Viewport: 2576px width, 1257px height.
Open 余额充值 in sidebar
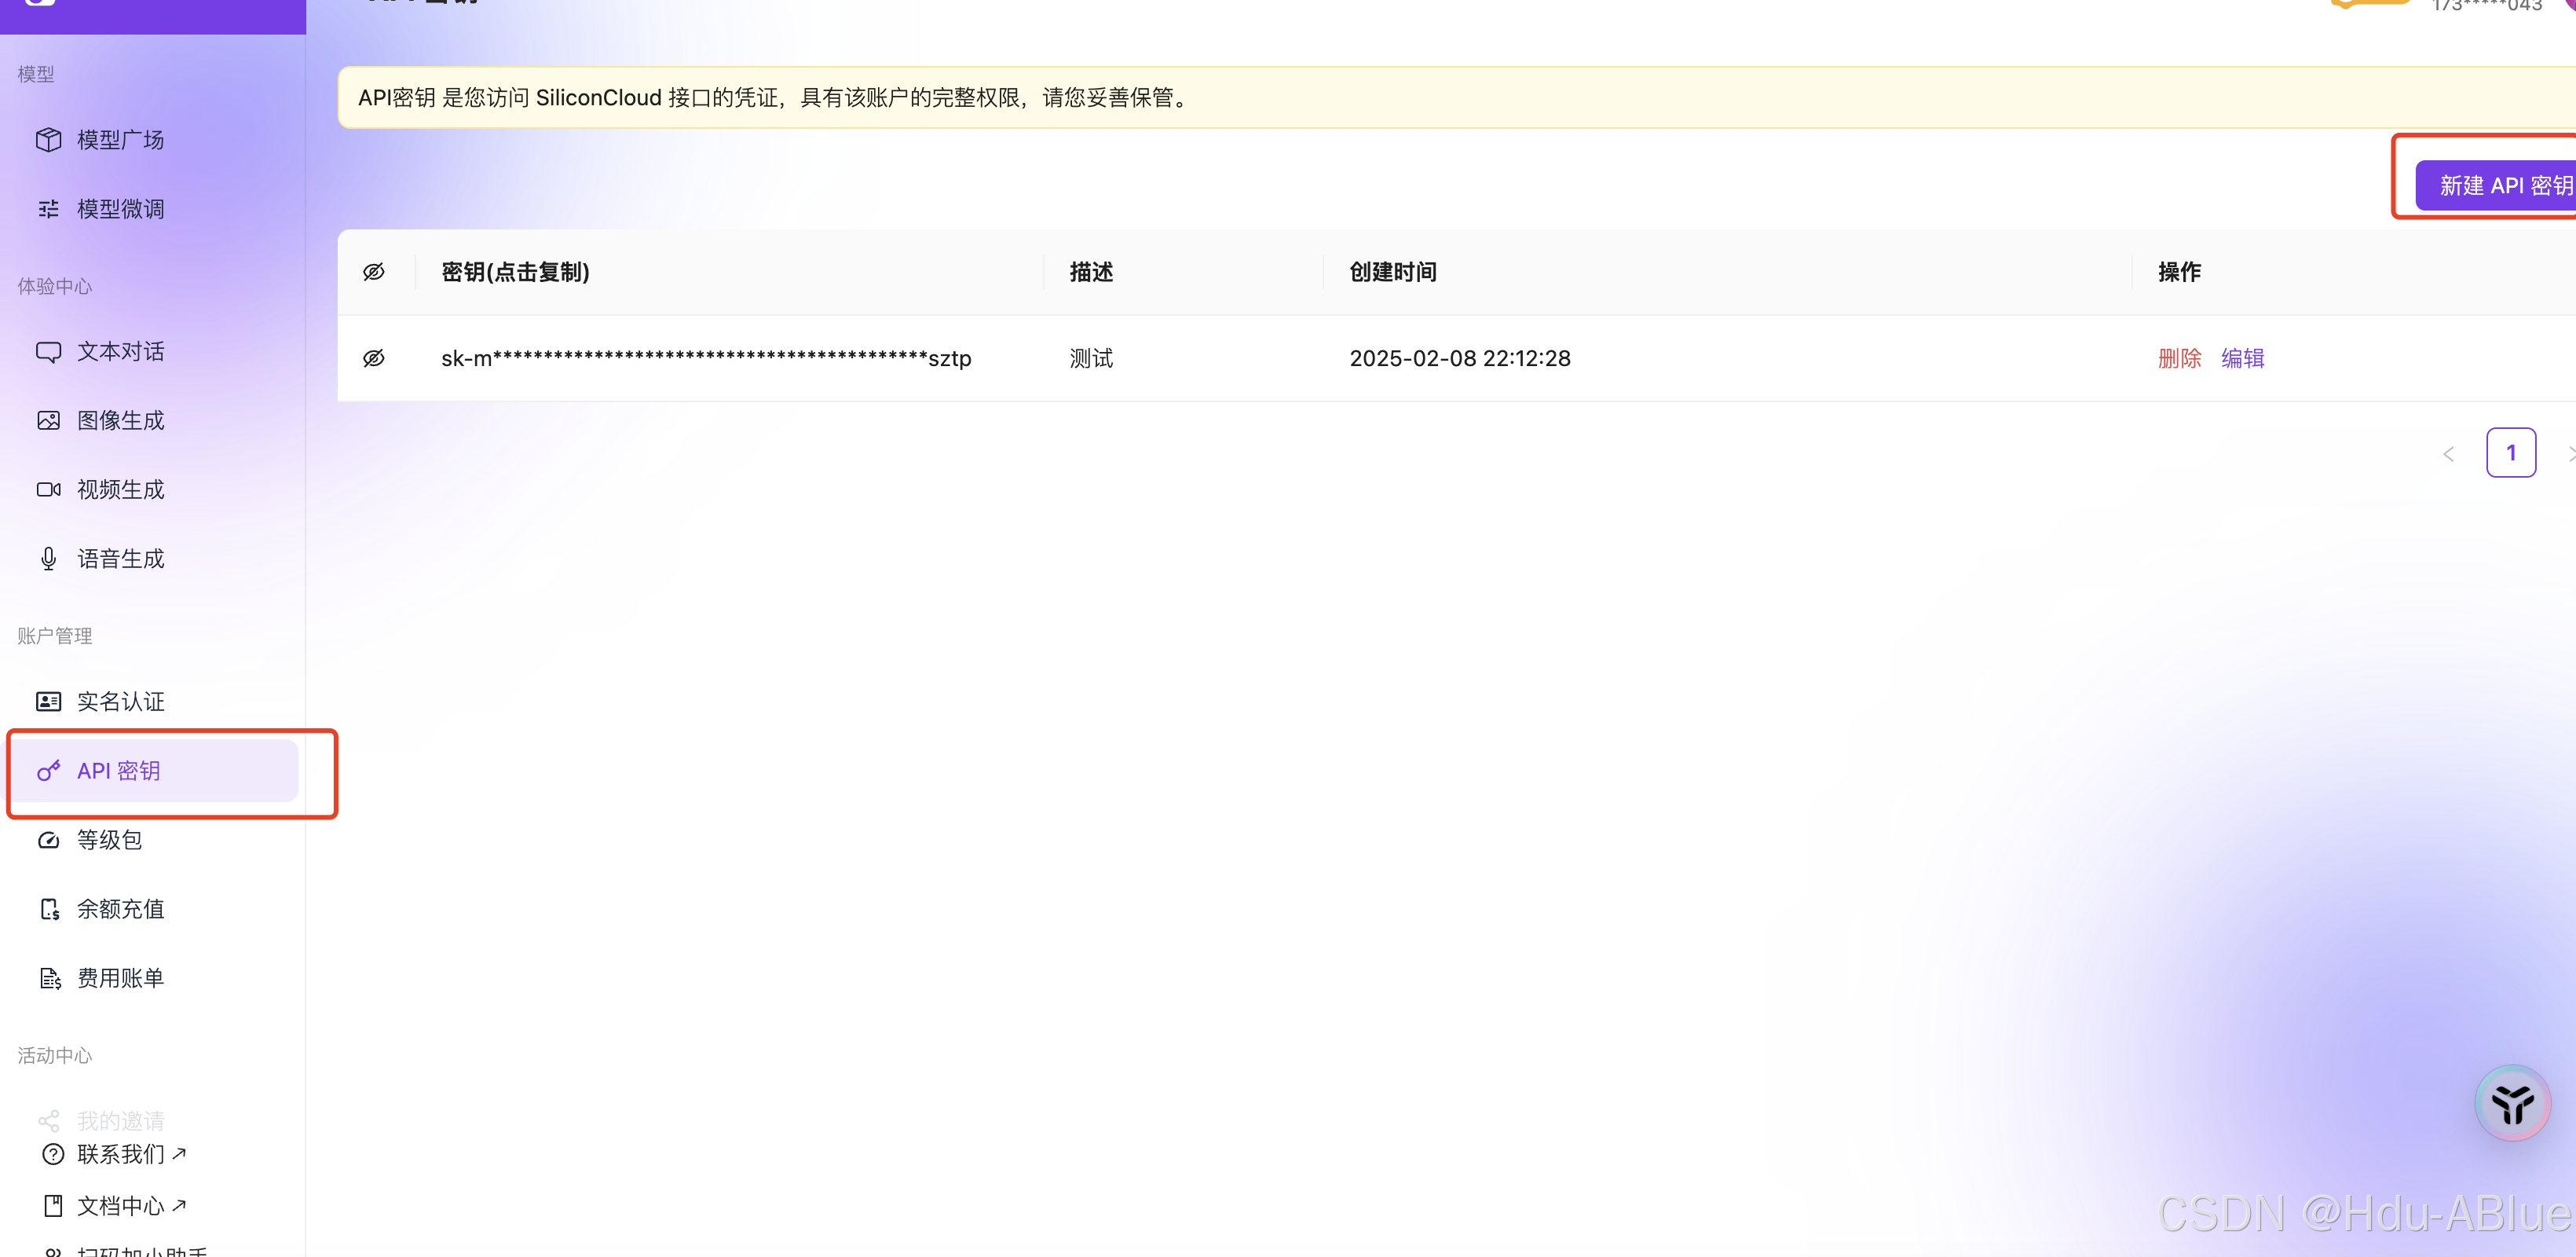point(120,909)
